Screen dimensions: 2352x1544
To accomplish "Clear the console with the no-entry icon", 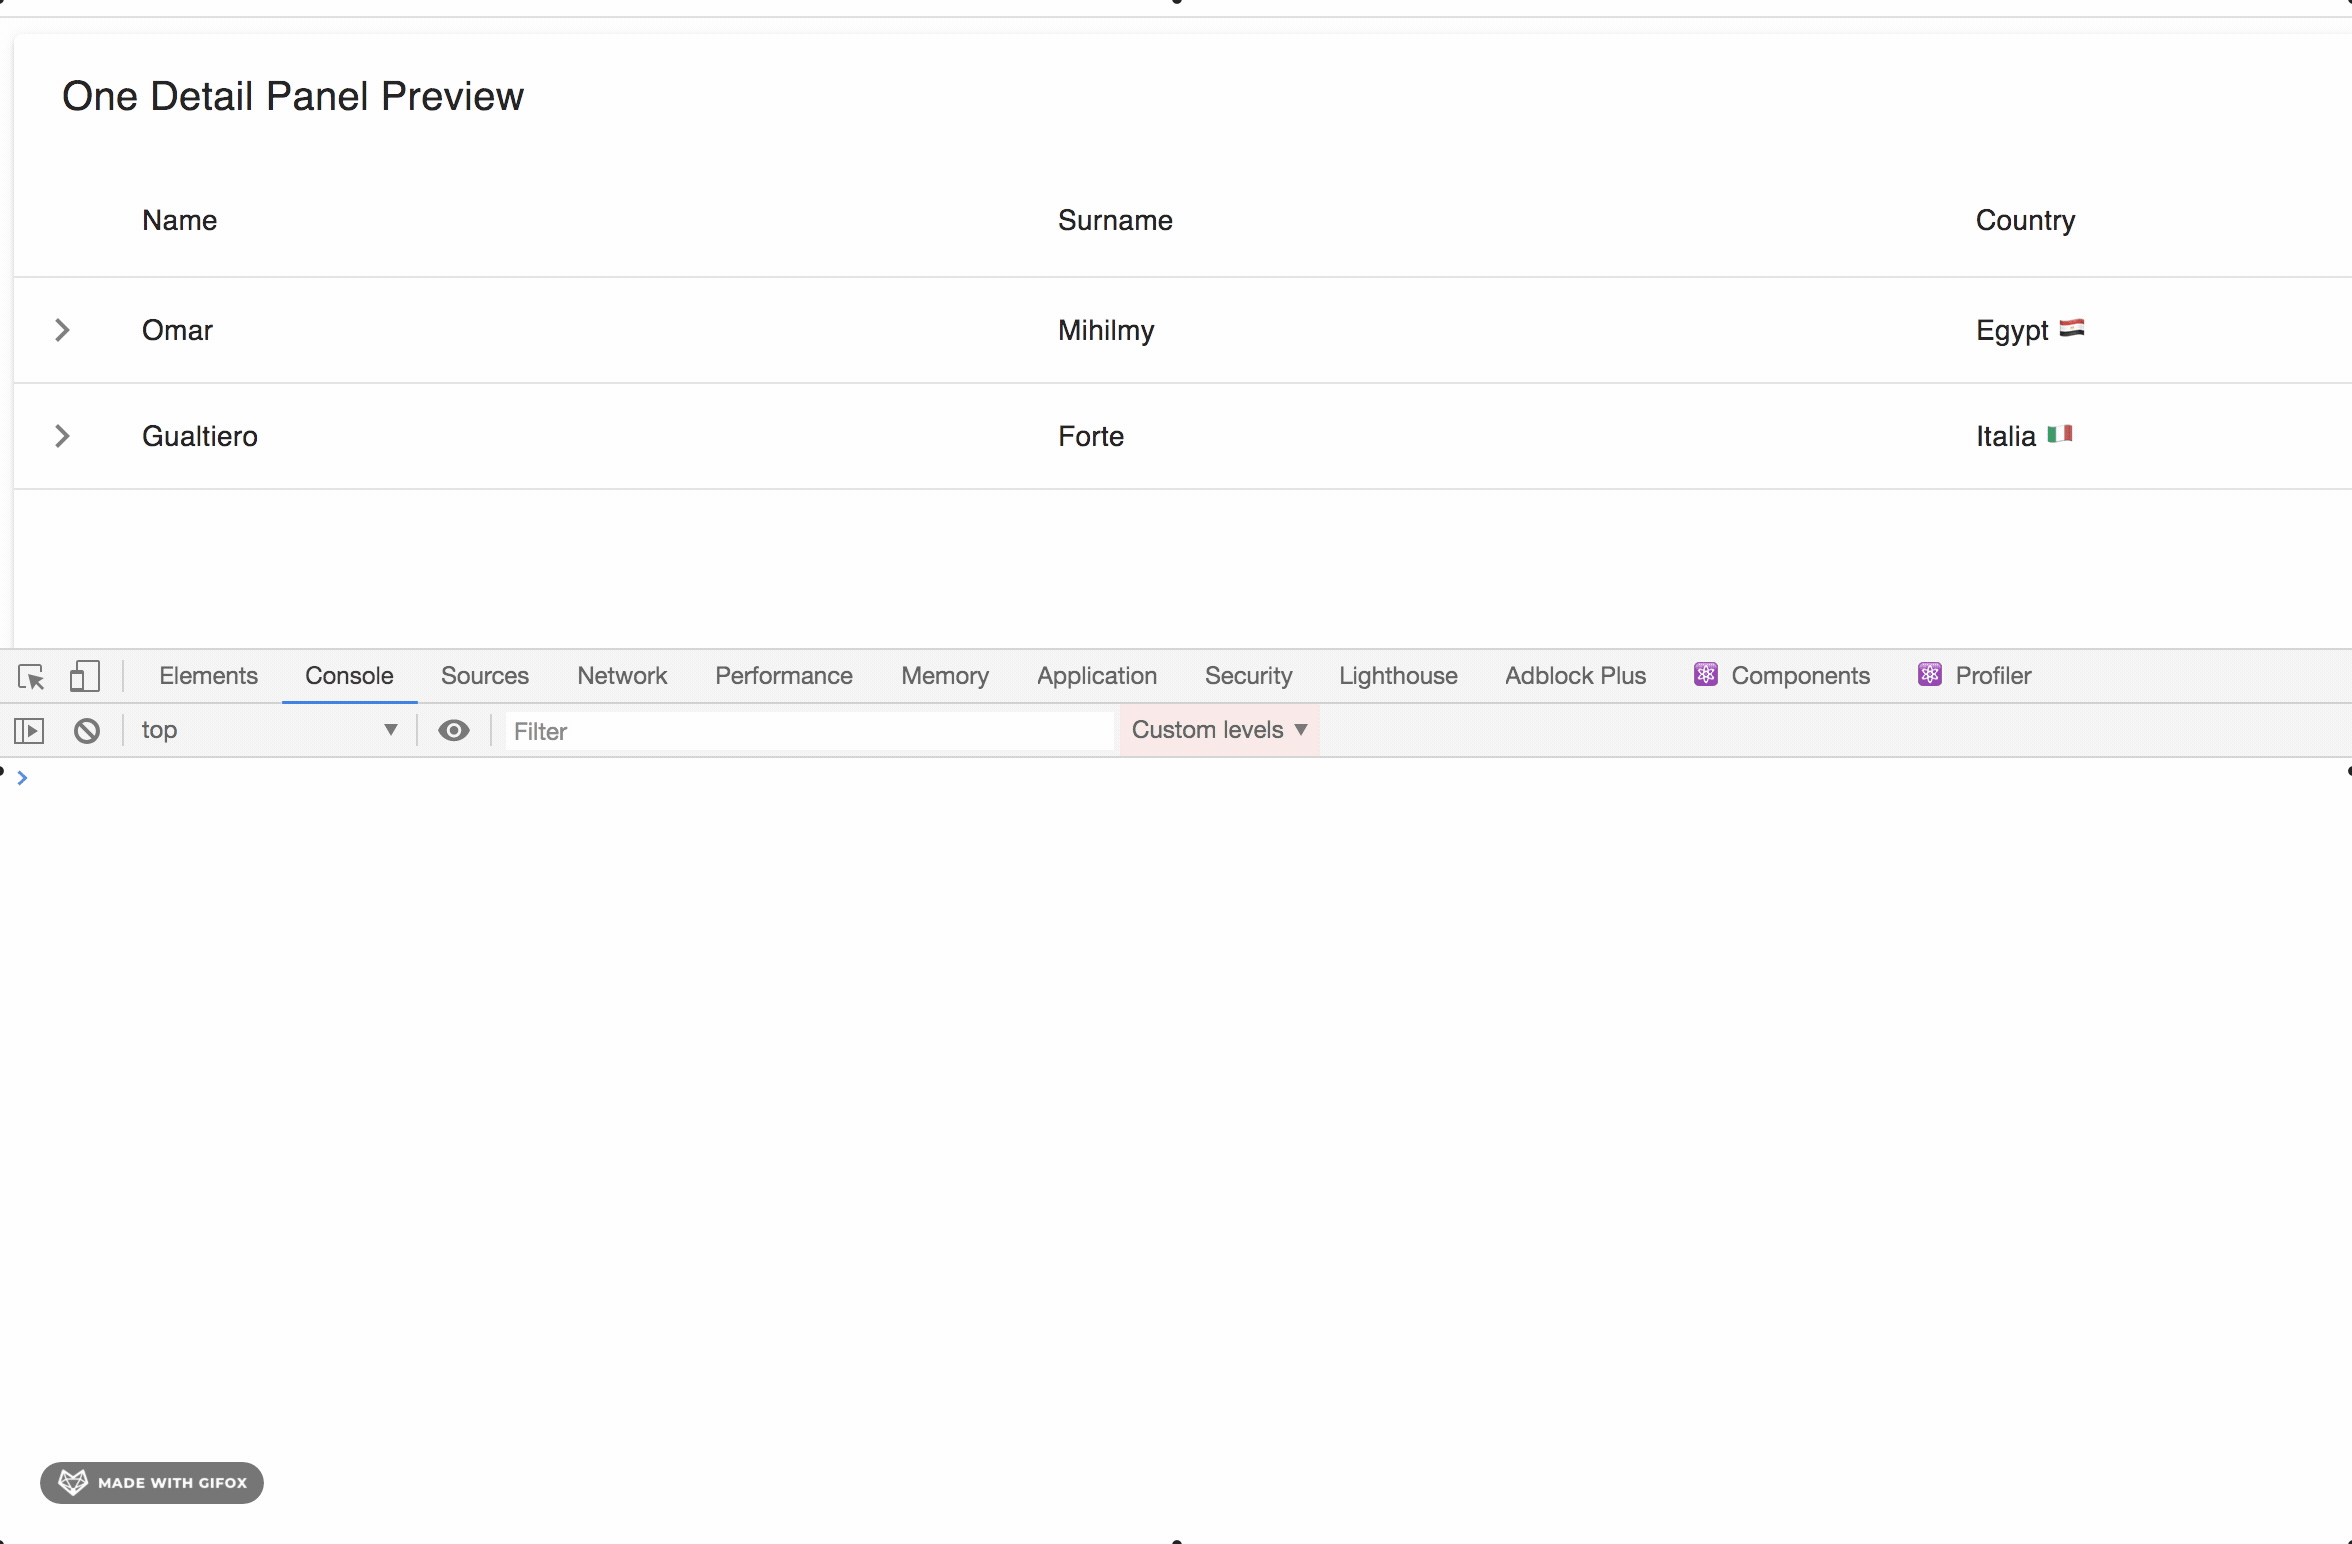I will [x=86, y=730].
